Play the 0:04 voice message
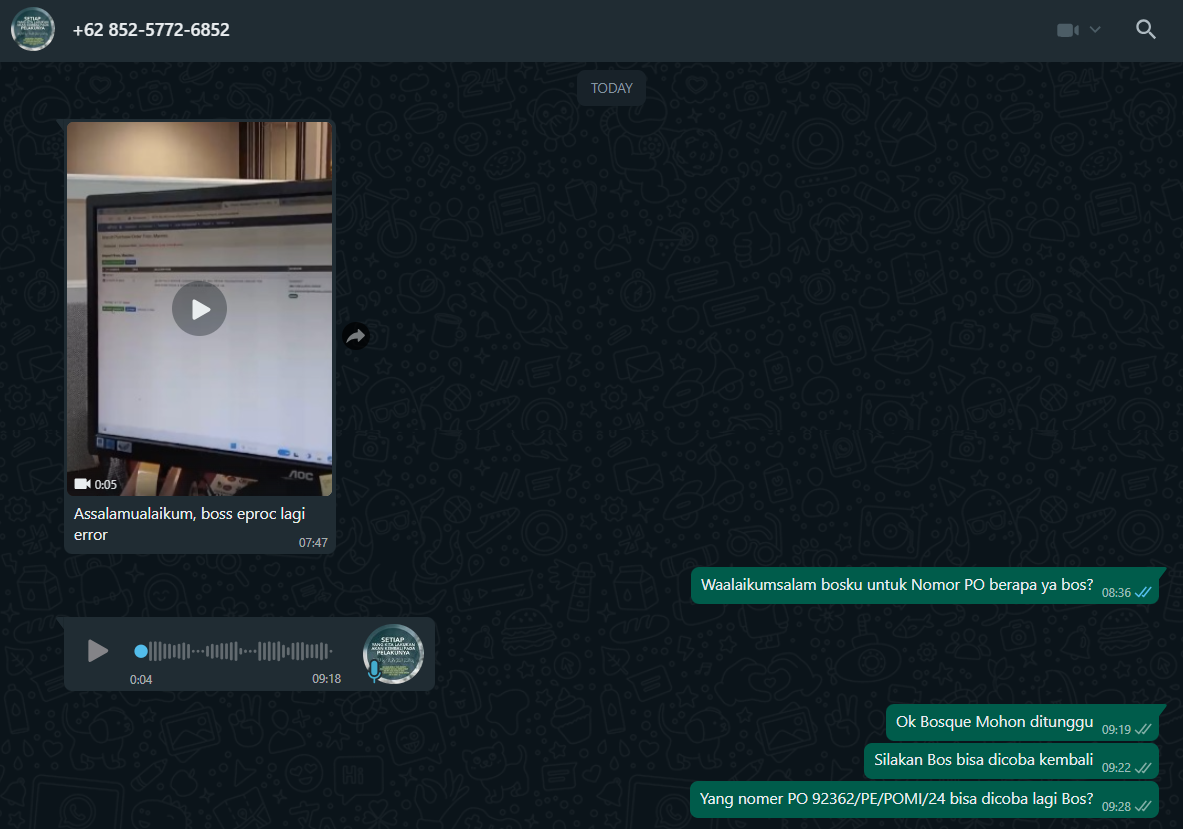The image size is (1183, 829). pos(97,651)
